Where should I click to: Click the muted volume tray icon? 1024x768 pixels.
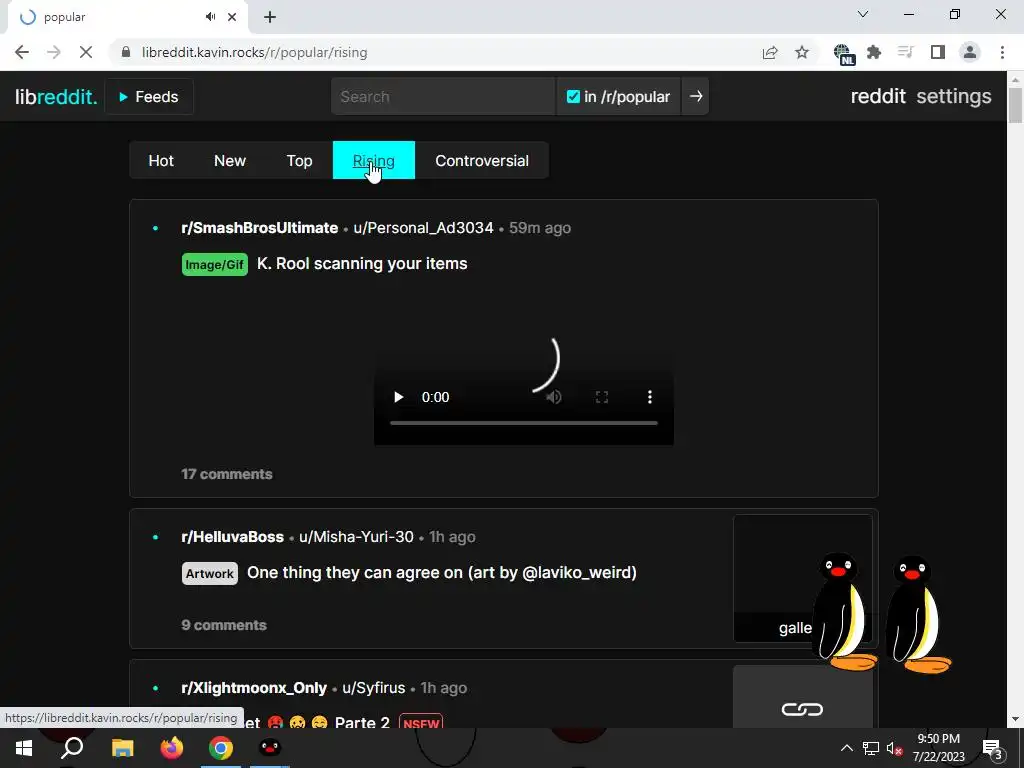click(894, 748)
